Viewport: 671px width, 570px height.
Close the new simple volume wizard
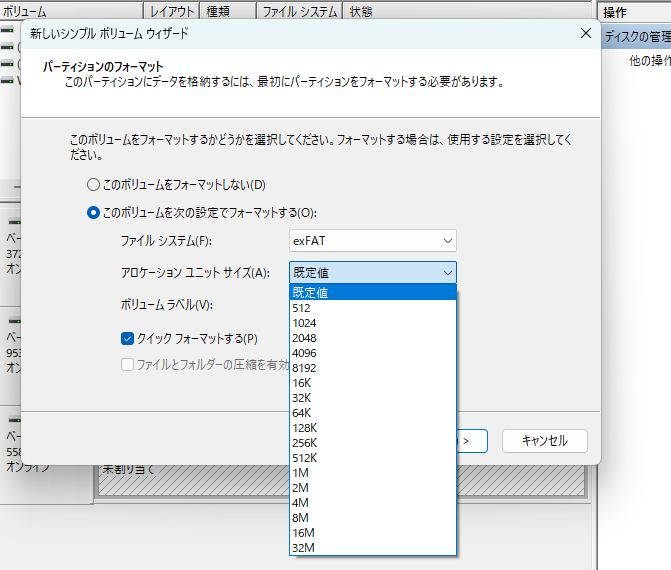click(586, 33)
